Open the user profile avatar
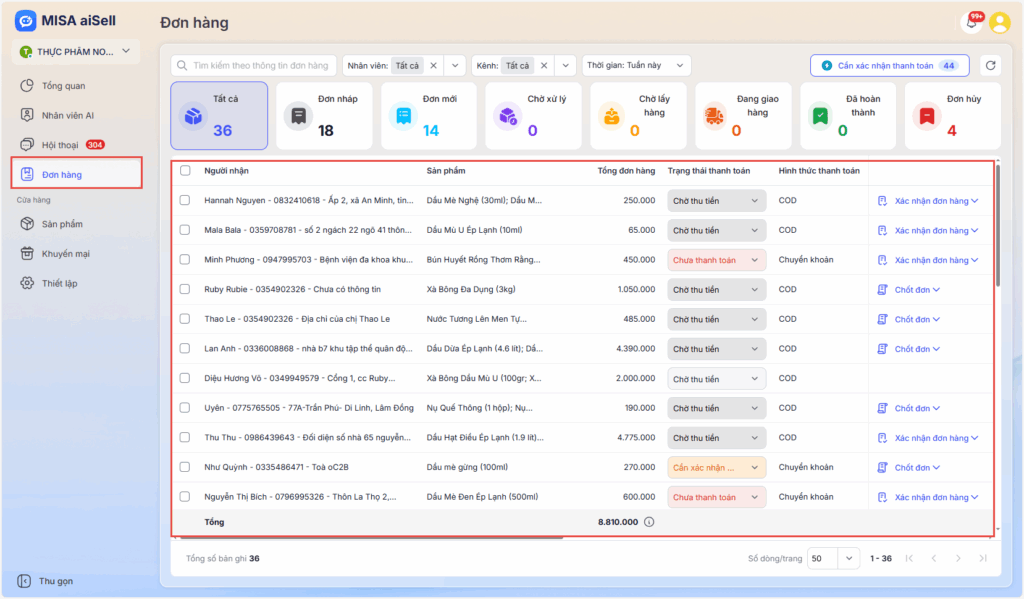 [x=999, y=22]
